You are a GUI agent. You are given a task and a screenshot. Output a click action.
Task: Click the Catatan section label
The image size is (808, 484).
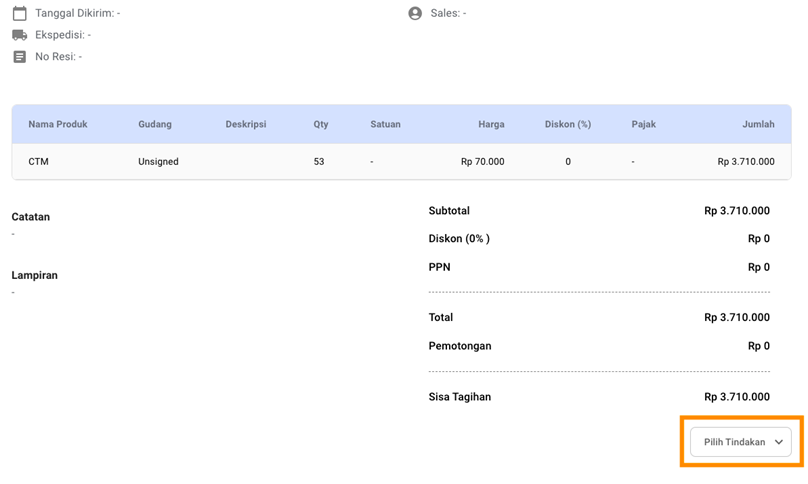[31, 217]
